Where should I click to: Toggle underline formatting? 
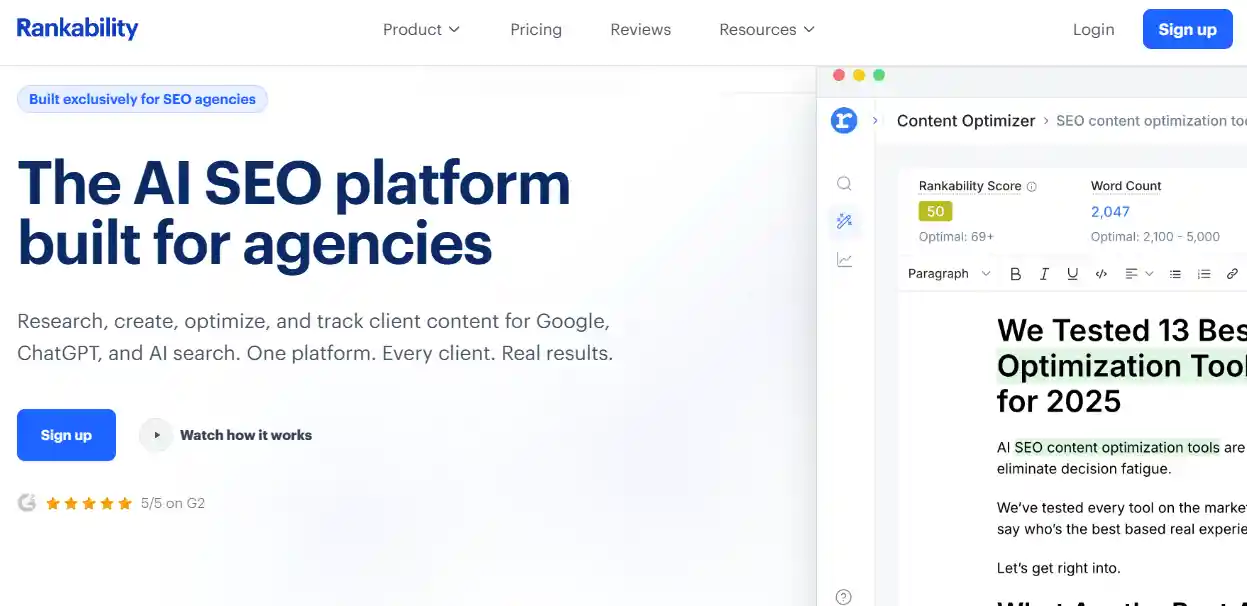[x=1072, y=272]
